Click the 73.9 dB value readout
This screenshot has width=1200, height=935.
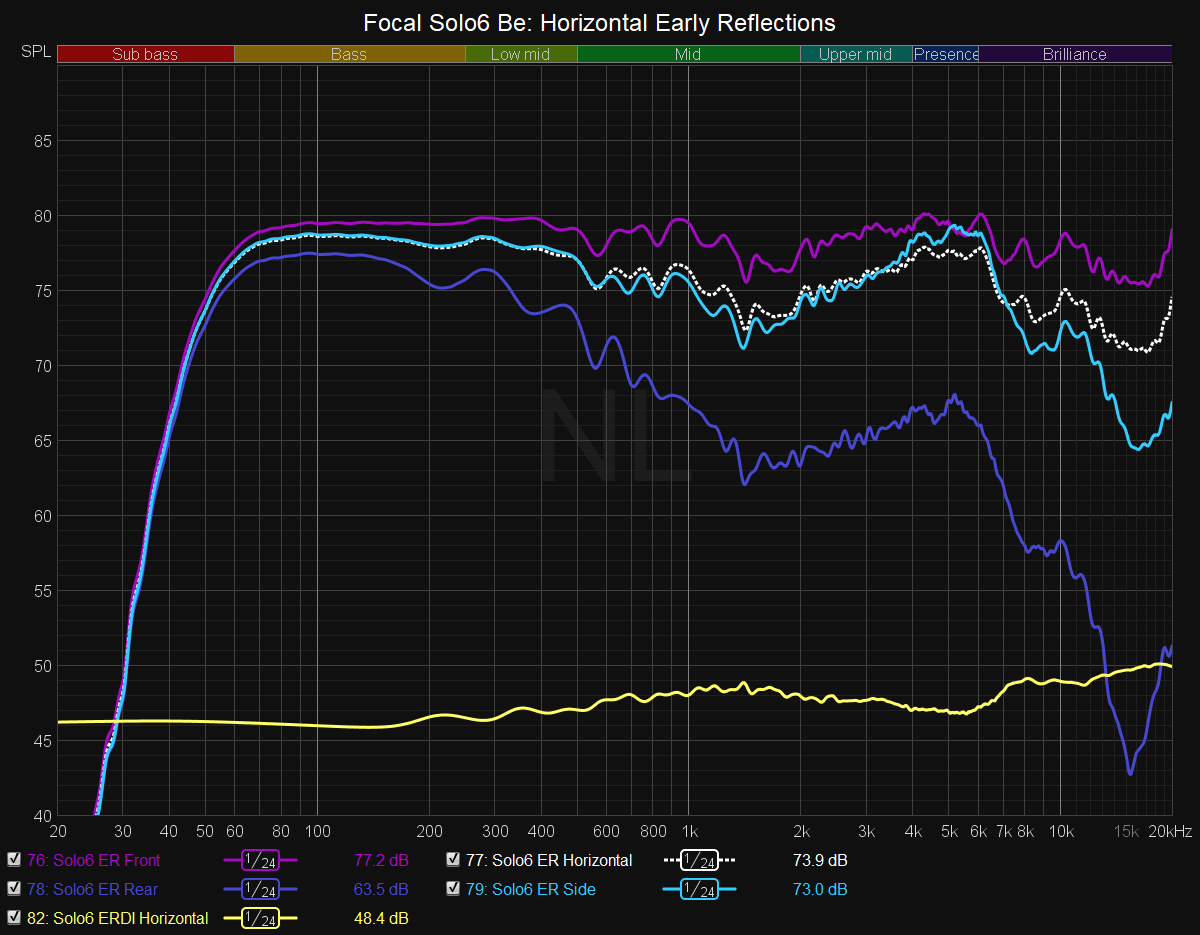(820, 860)
